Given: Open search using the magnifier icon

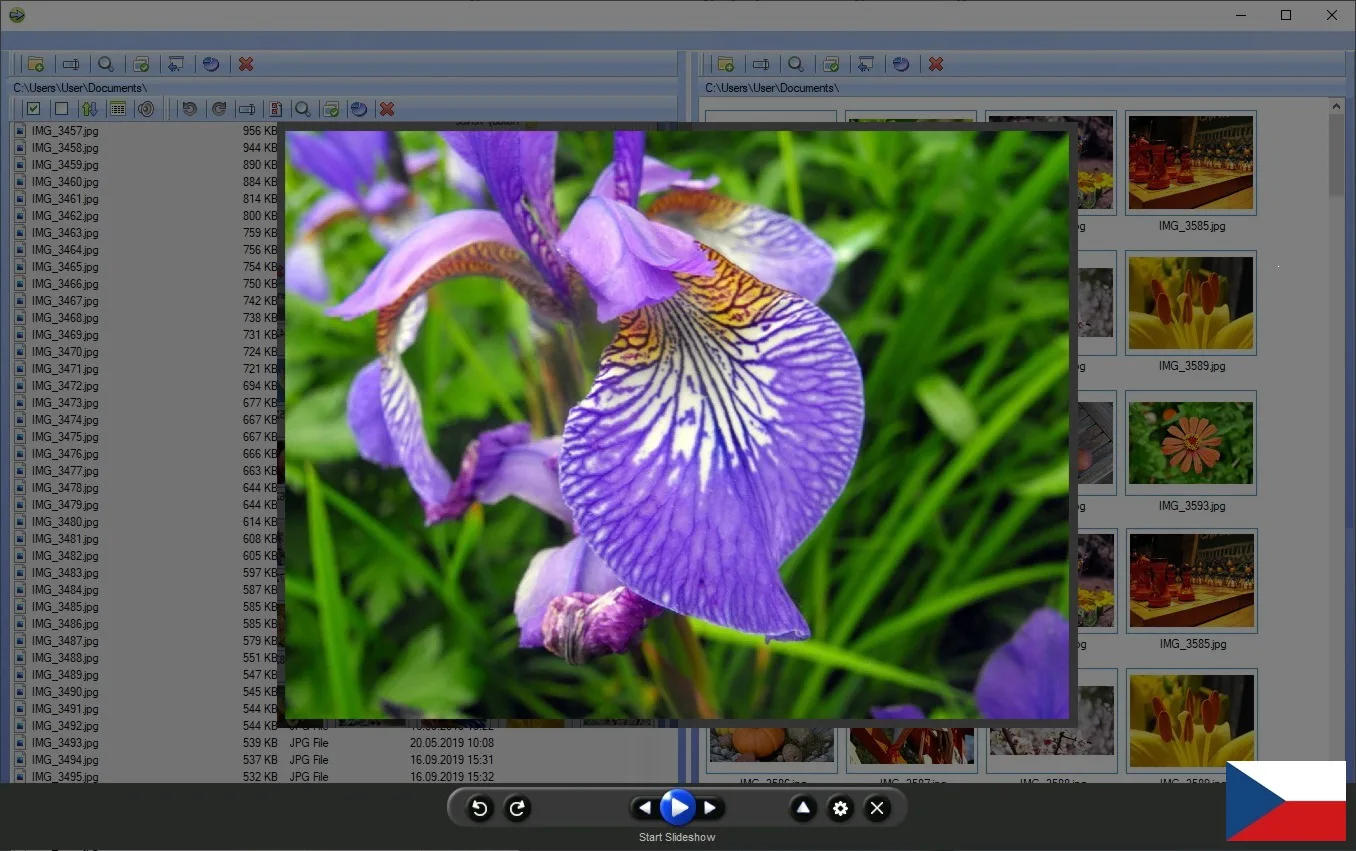Looking at the screenshot, I should pos(106,63).
